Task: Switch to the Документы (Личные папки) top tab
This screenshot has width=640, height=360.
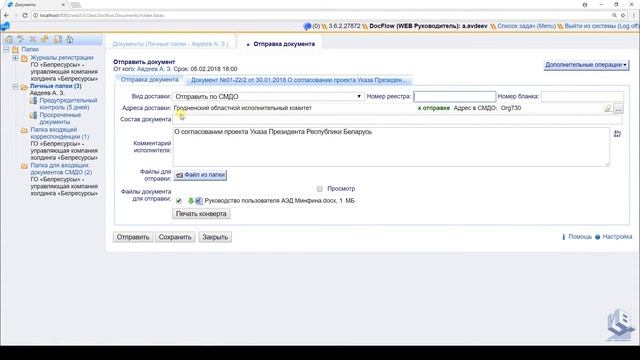Action: coord(170,44)
